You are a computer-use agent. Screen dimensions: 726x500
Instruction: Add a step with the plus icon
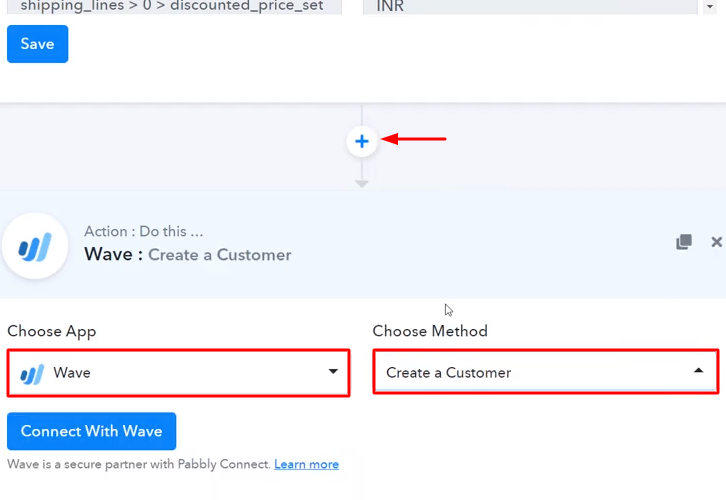point(362,141)
